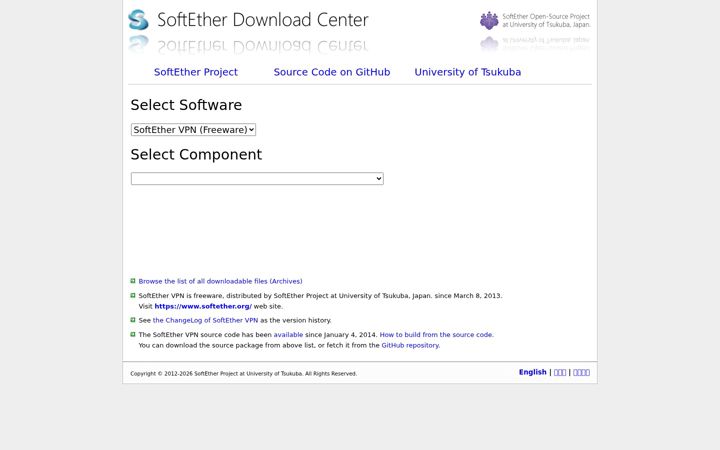This screenshot has height=450, width=720.
Task: Click the SoftEther S logo icon
Action: coord(138,20)
